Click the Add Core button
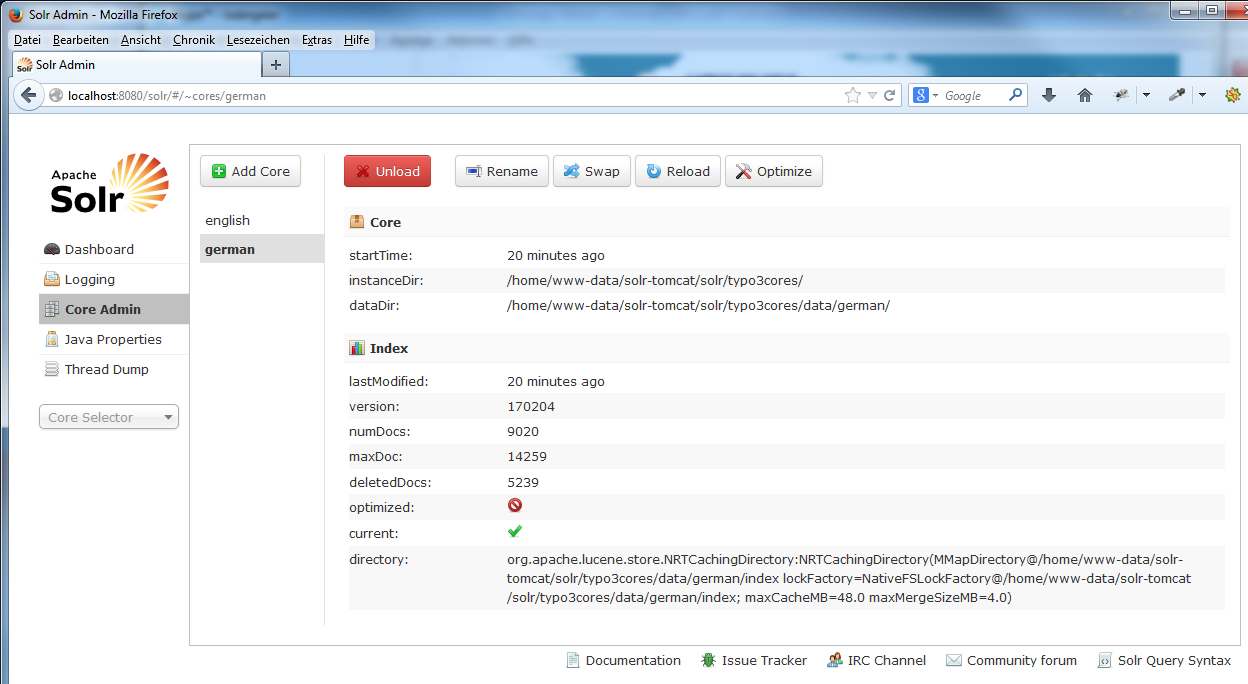 tap(250, 171)
